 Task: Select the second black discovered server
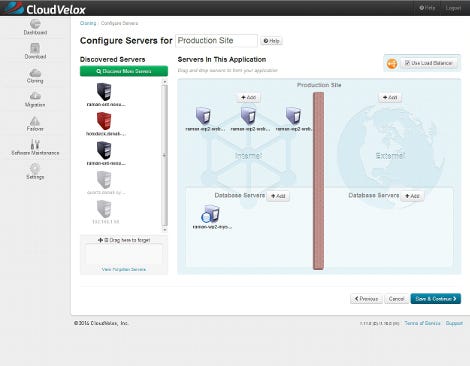(104, 150)
